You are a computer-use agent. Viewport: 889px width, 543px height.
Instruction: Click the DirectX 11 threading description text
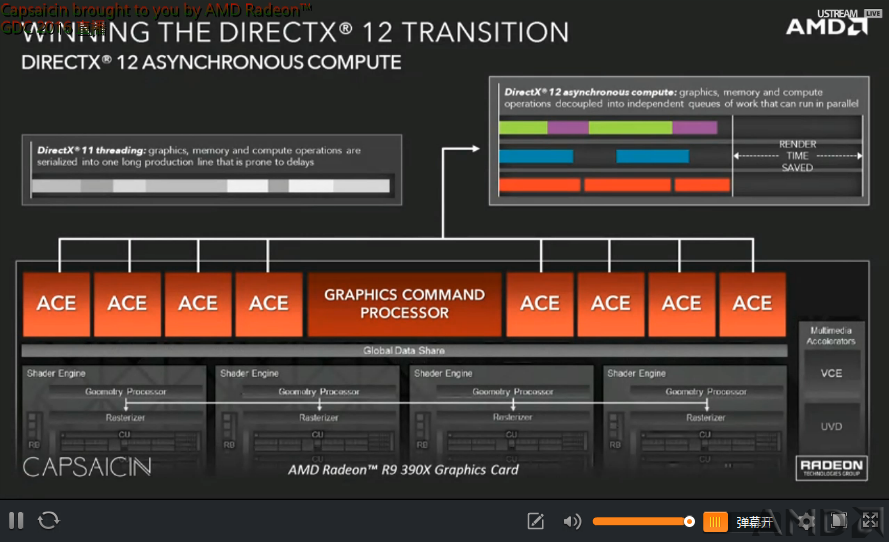[199, 156]
